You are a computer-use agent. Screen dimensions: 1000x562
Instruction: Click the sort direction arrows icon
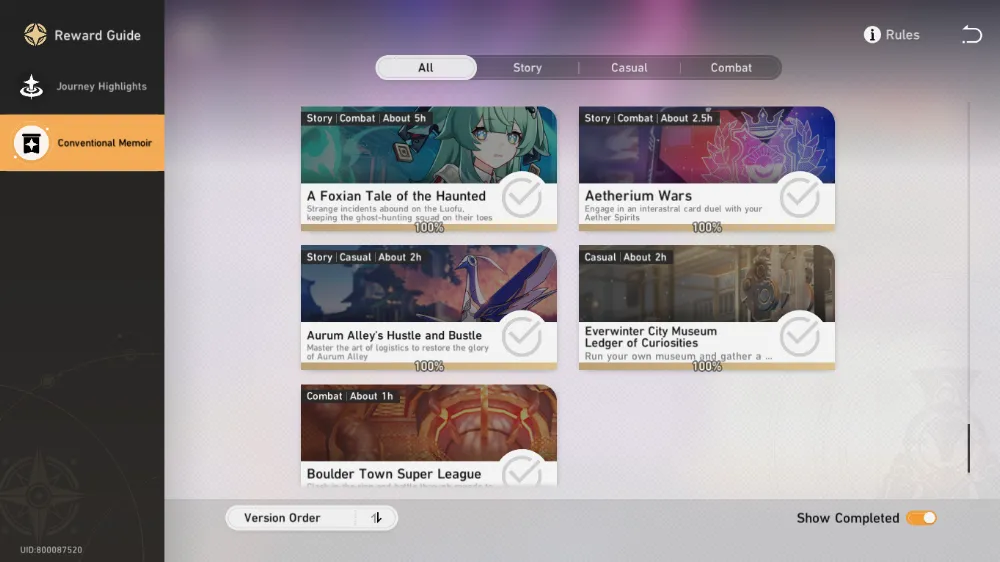pyautogui.click(x=376, y=518)
